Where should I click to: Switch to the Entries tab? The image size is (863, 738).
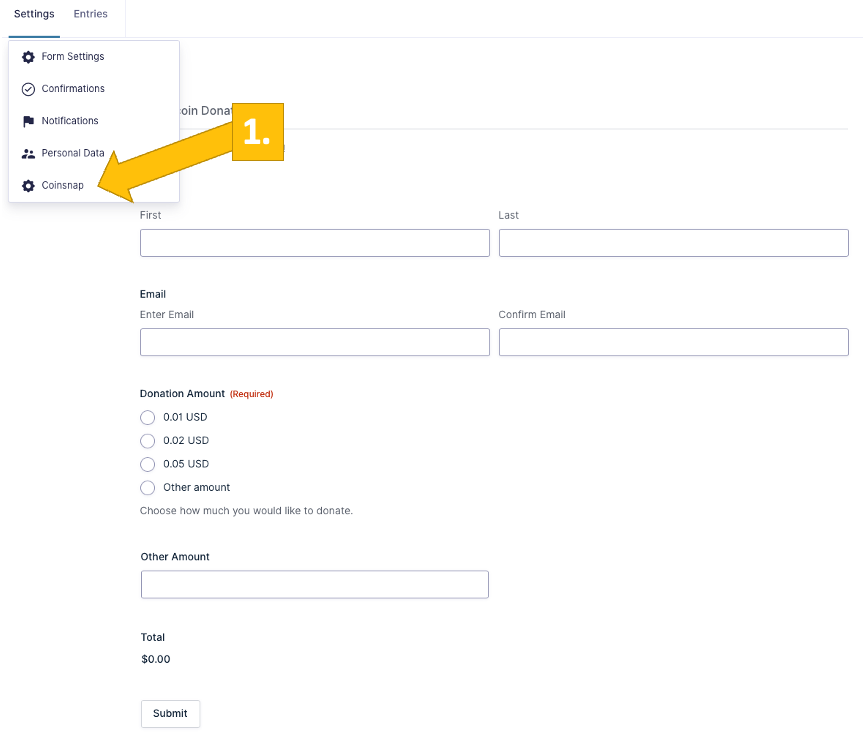[90, 14]
